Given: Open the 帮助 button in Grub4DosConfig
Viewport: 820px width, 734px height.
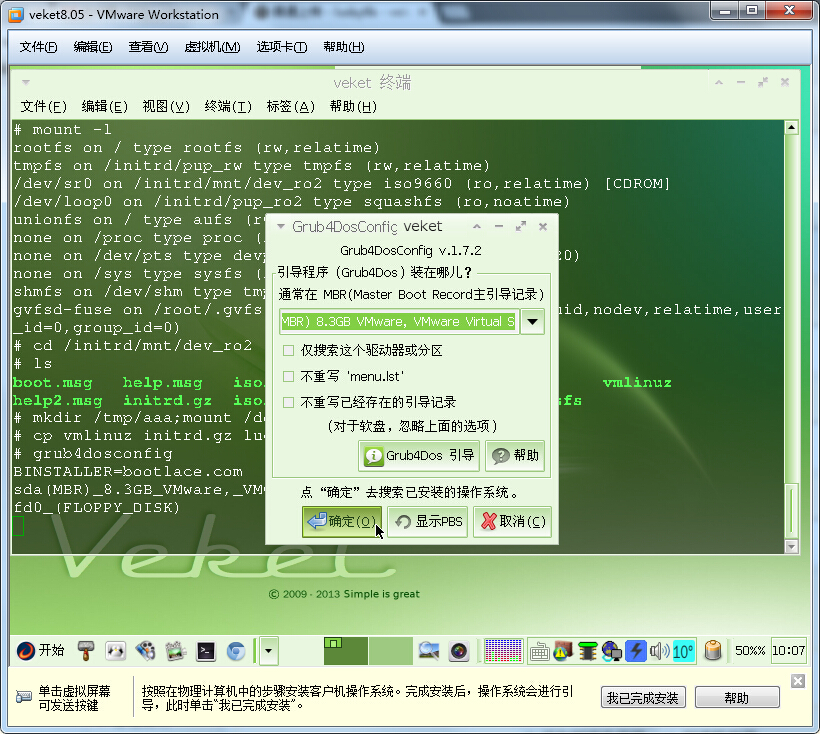Looking at the screenshot, I should tap(515, 455).
